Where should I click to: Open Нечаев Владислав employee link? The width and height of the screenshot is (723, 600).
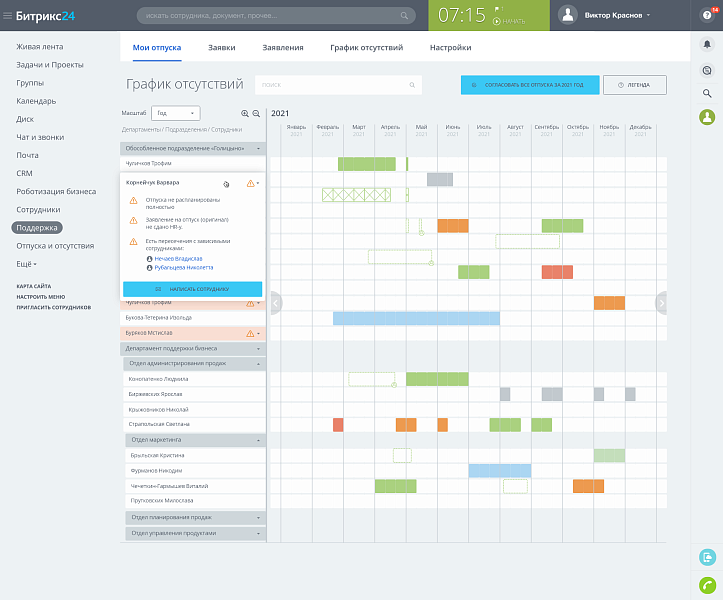point(178,258)
